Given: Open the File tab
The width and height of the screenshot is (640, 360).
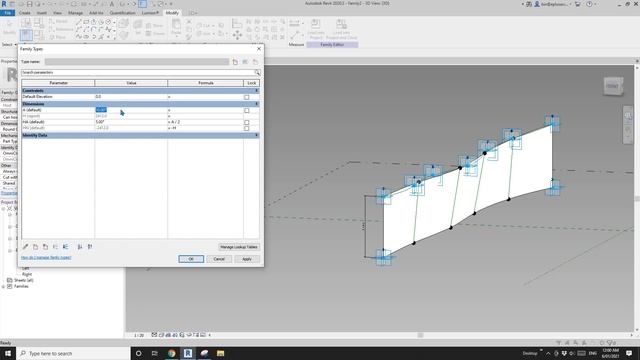Looking at the screenshot, I should (8, 13).
